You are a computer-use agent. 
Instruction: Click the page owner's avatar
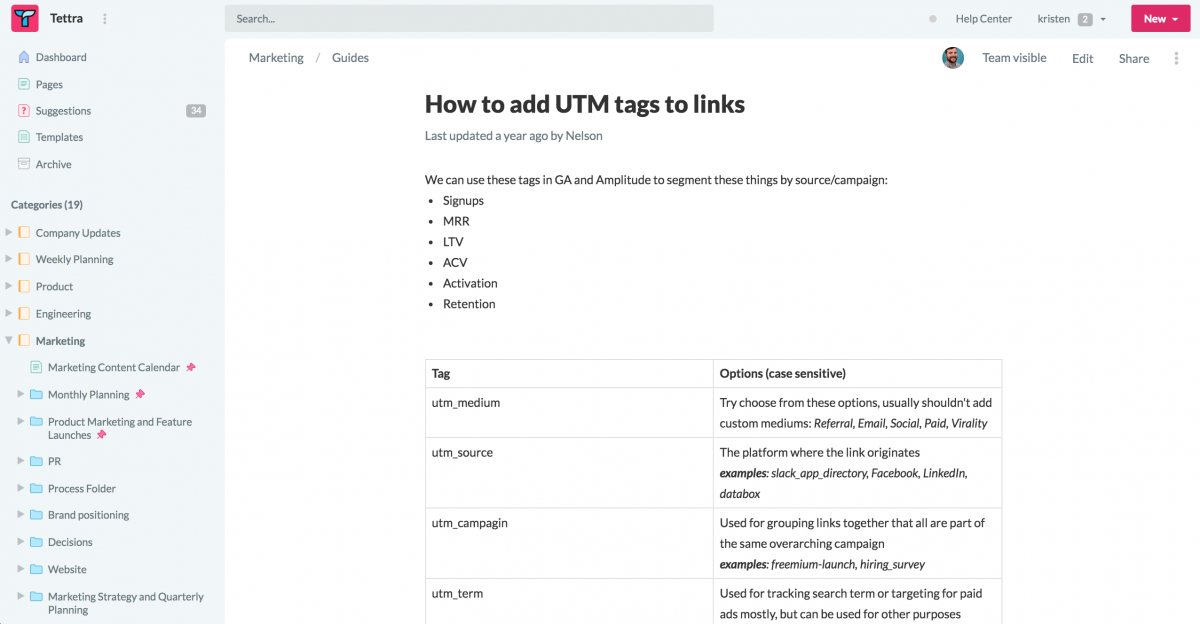click(953, 58)
